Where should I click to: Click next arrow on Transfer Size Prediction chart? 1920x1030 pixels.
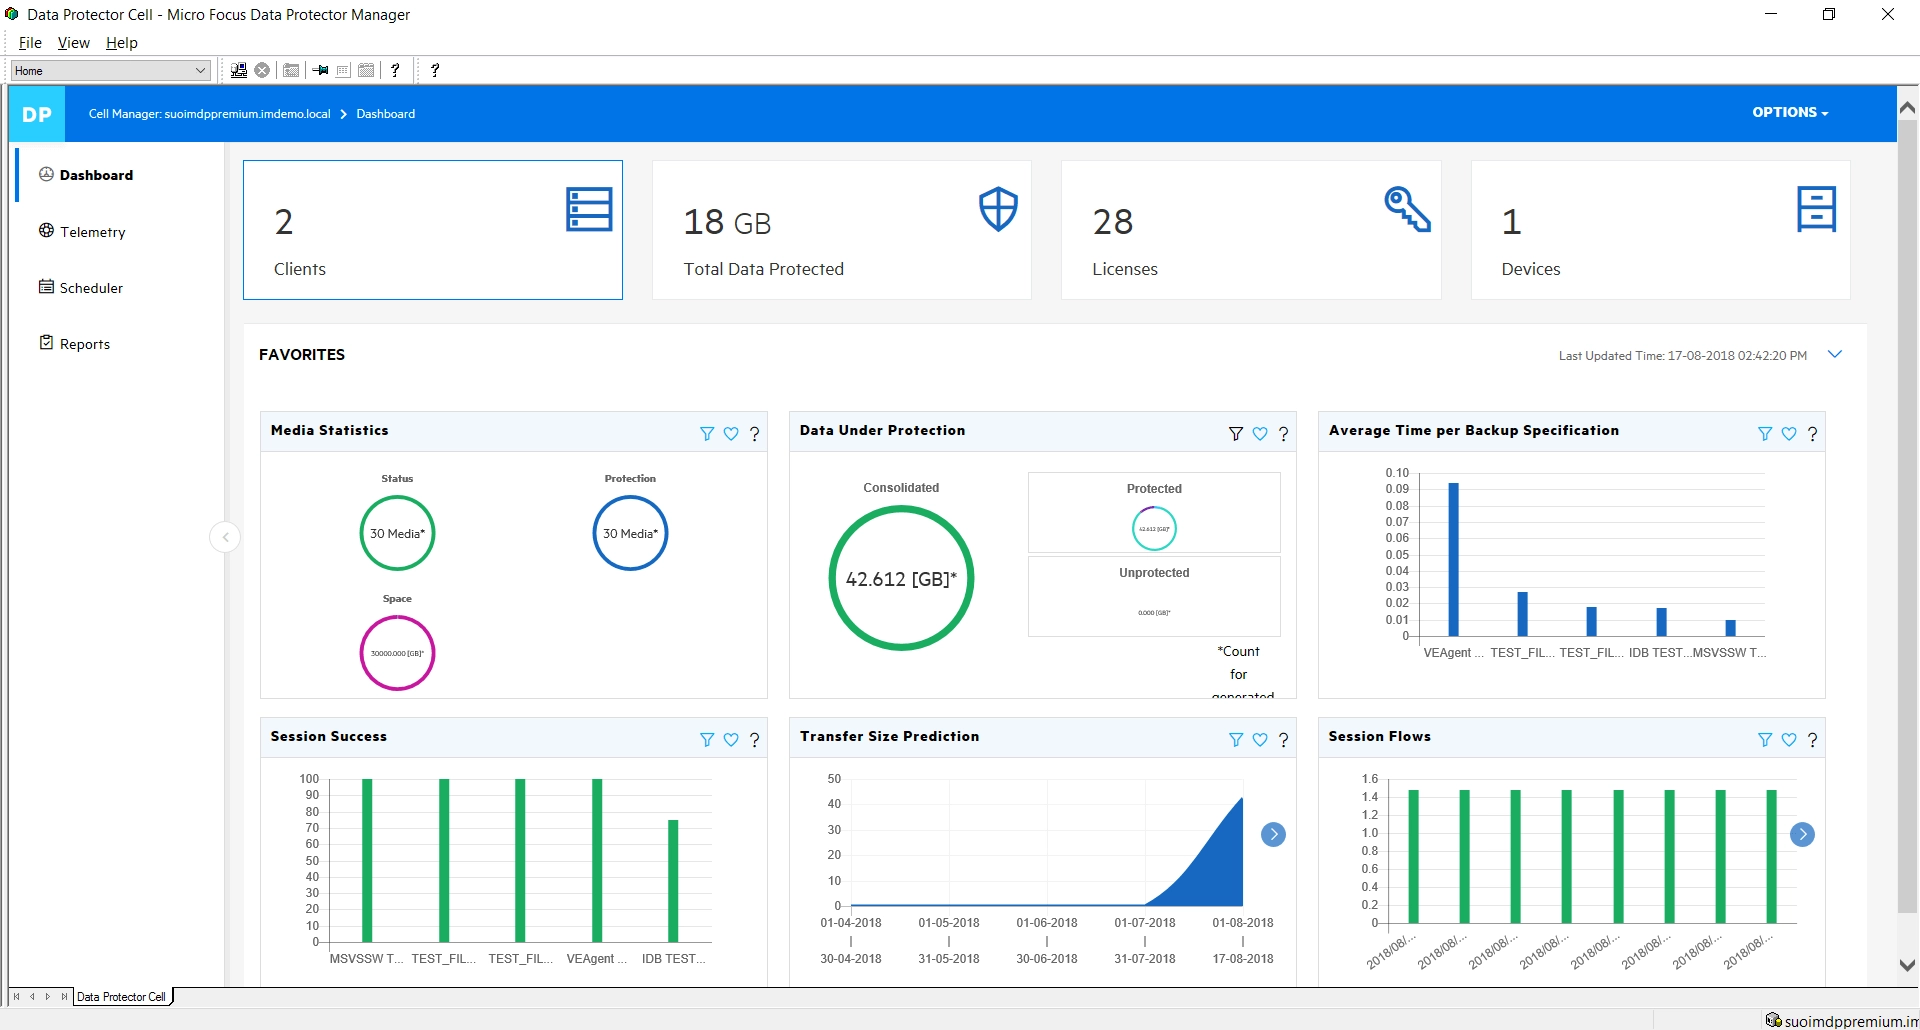coord(1273,834)
